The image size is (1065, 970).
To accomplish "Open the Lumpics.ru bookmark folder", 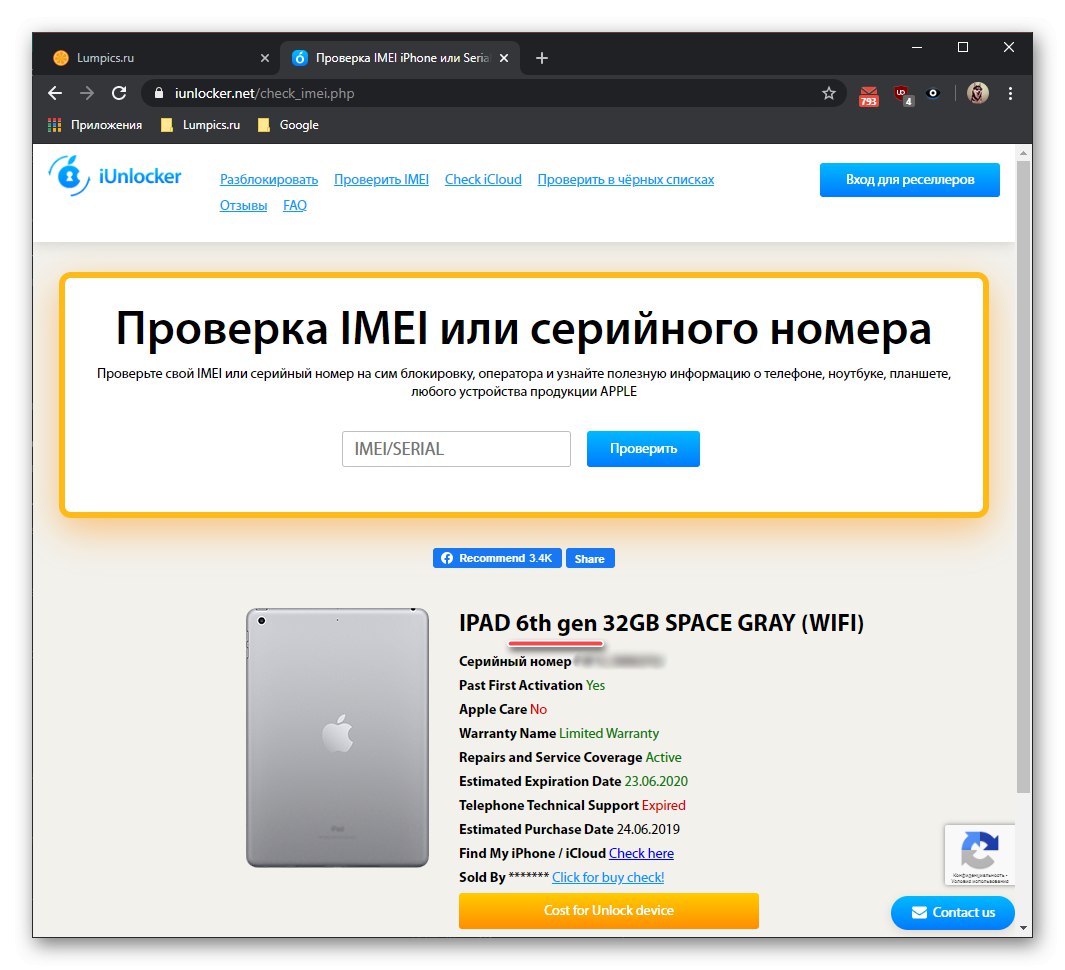I will pyautogui.click(x=200, y=125).
